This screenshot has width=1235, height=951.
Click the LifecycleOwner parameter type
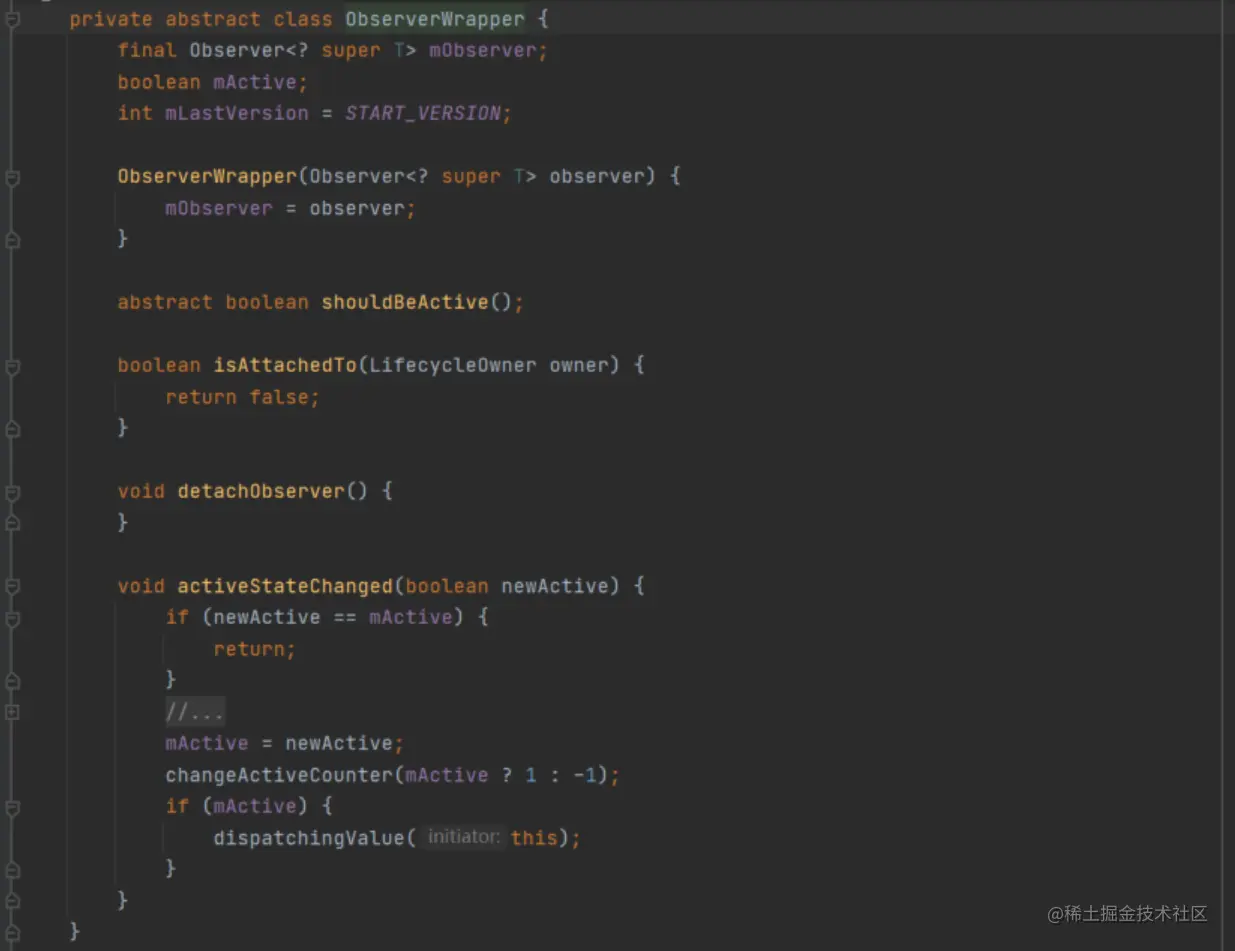(453, 365)
